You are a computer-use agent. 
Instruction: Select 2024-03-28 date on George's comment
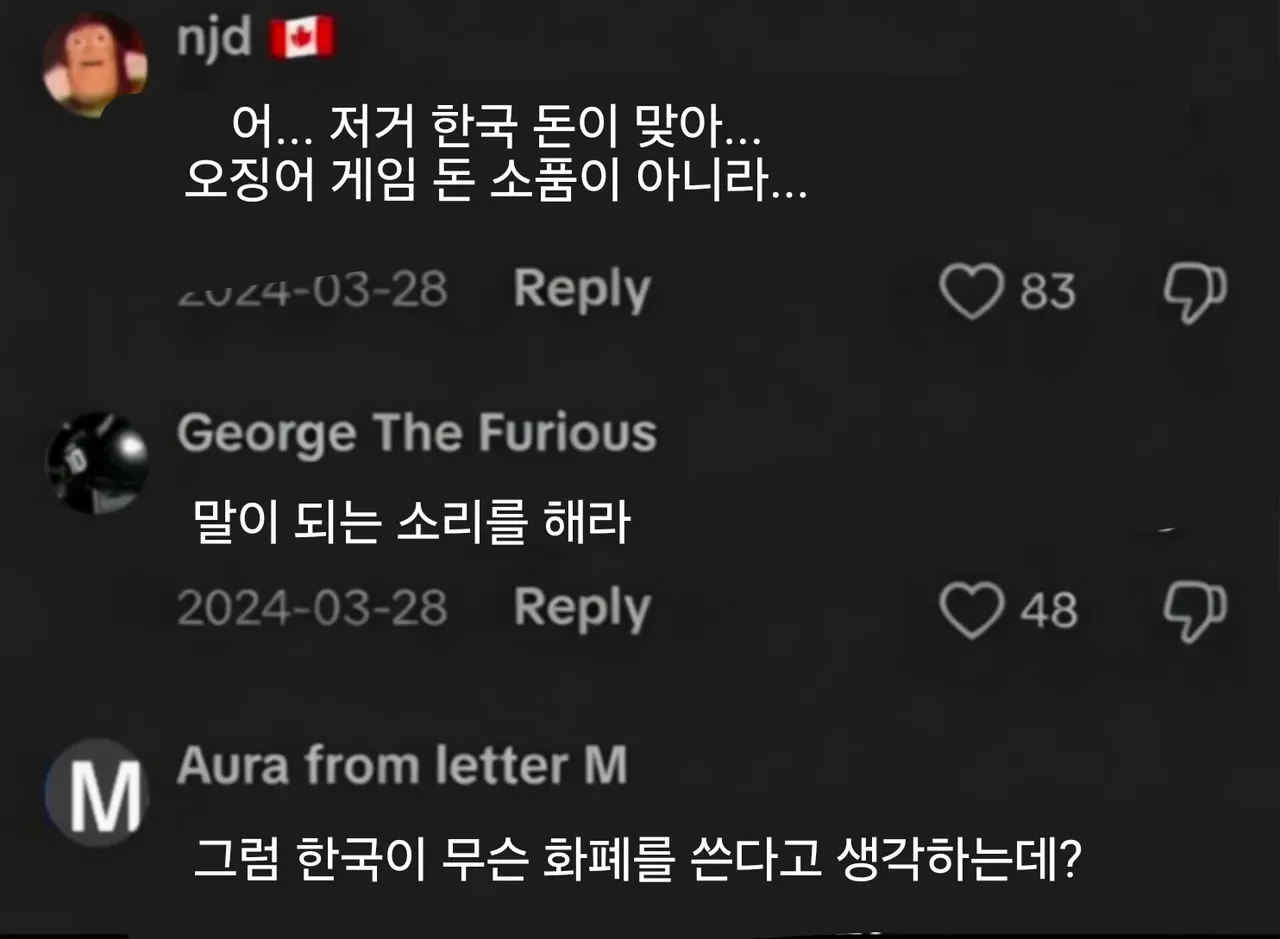pos(312,608)
